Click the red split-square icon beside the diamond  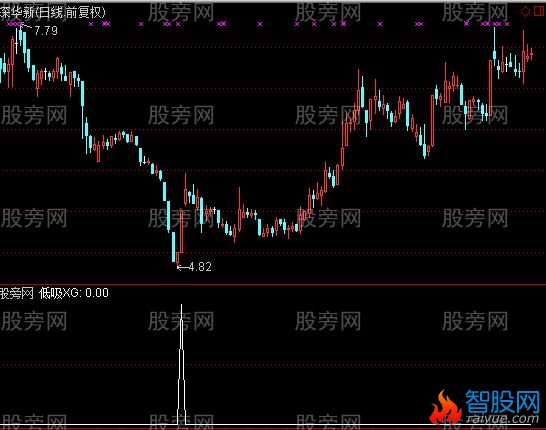click(x=539, y=11)
